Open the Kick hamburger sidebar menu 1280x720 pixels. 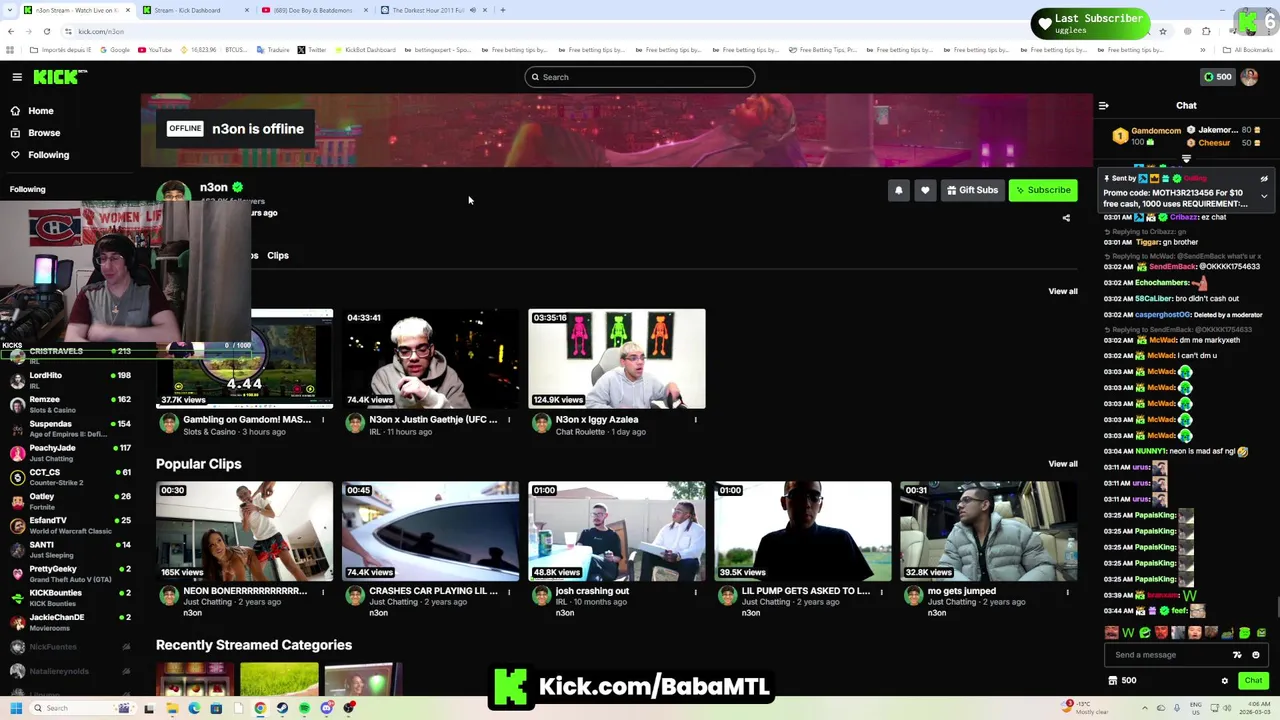17,77
